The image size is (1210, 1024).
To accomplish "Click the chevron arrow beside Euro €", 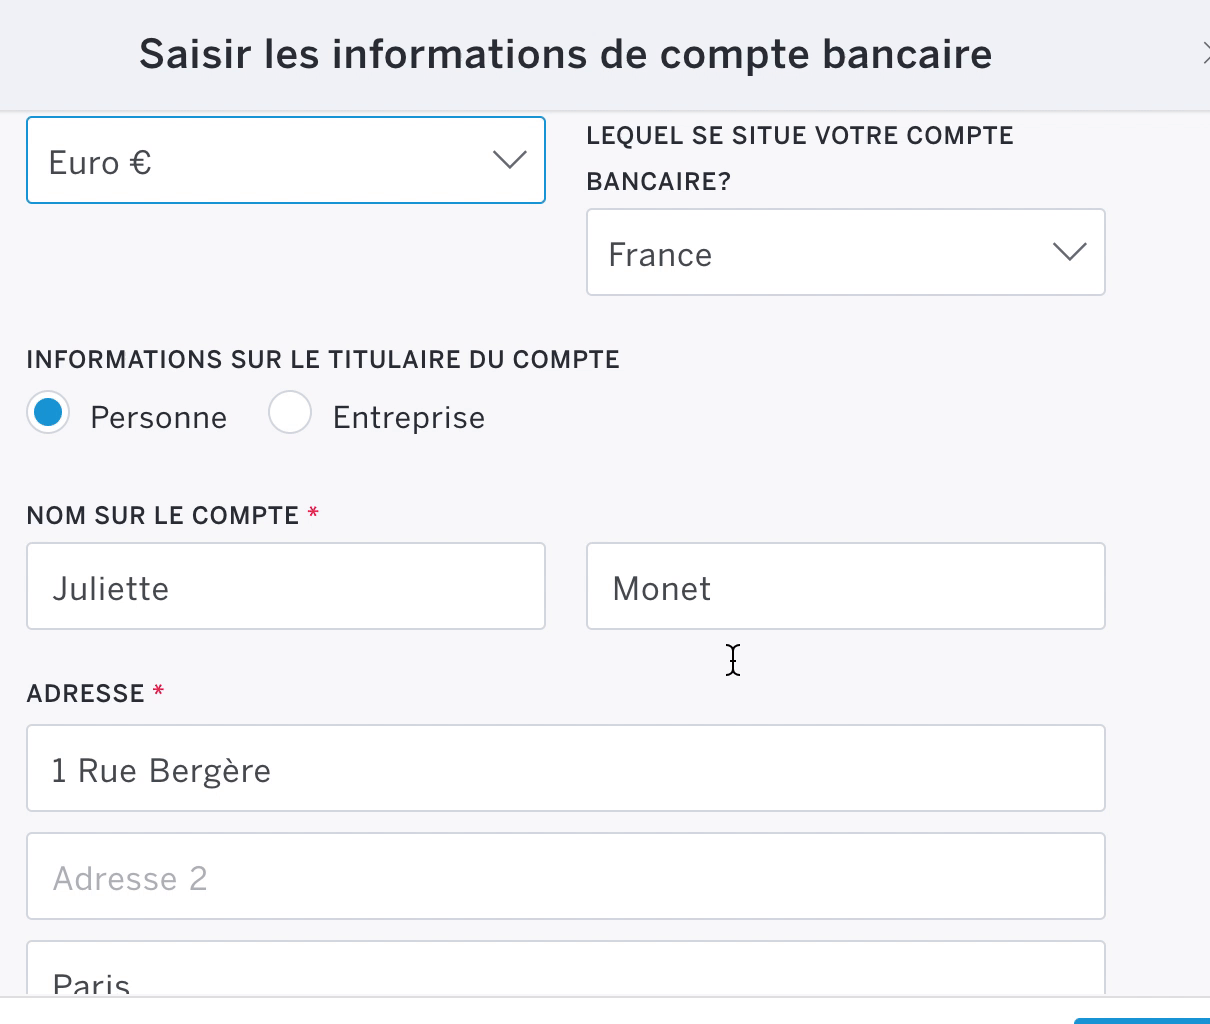I will tap(510, 160).
